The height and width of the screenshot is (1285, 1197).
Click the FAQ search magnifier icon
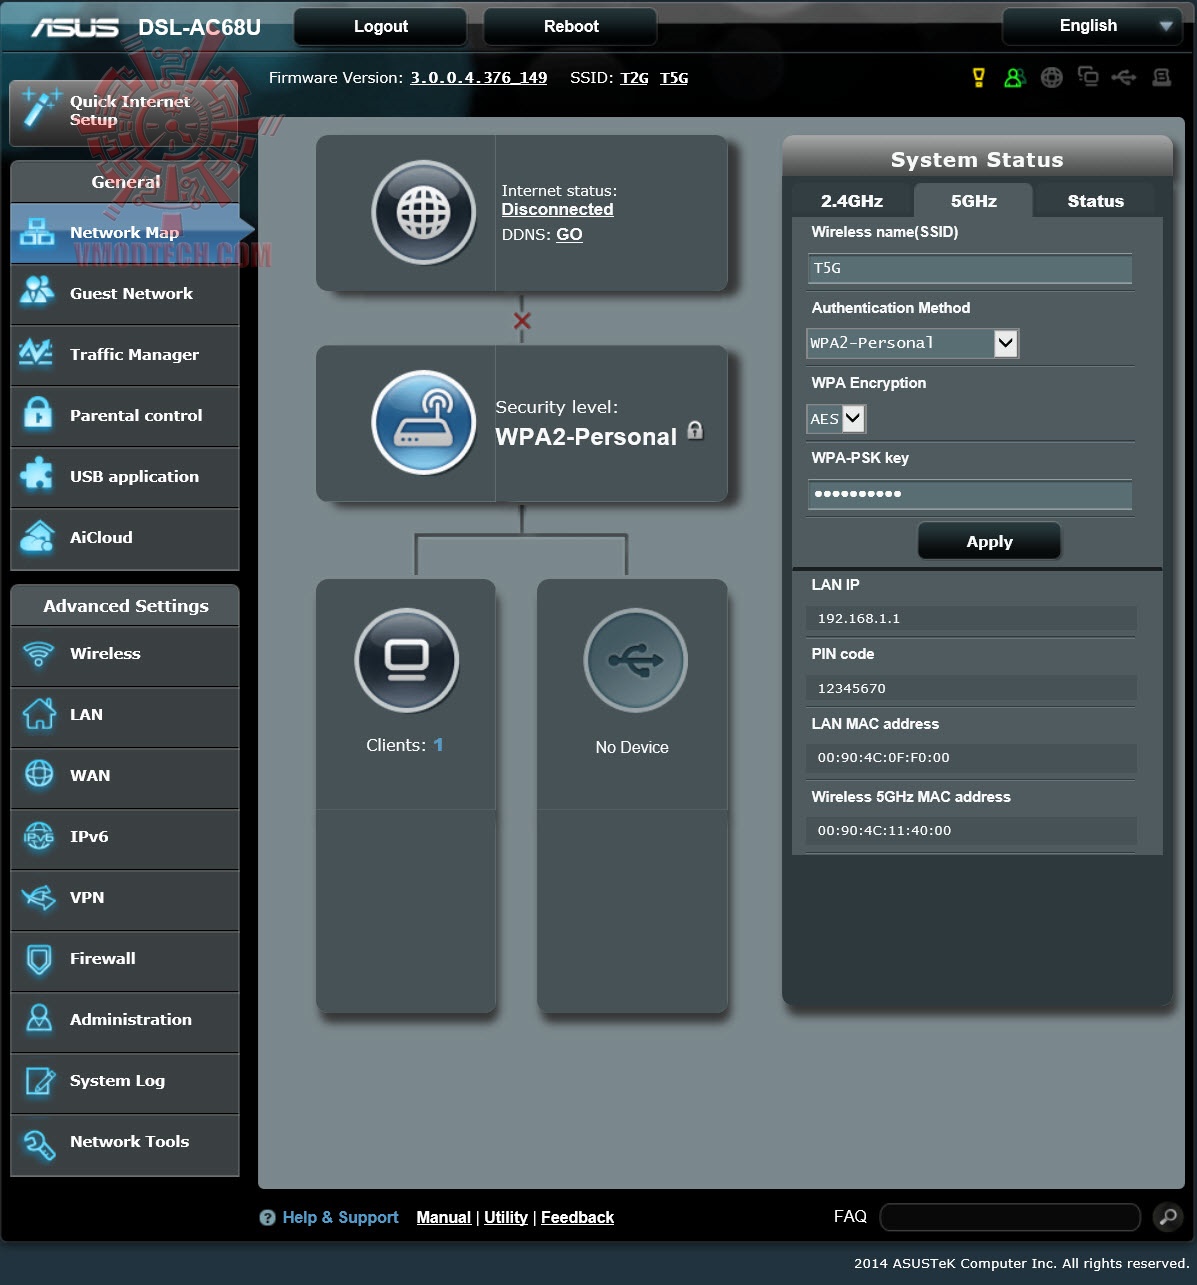pos(1167,1216)
